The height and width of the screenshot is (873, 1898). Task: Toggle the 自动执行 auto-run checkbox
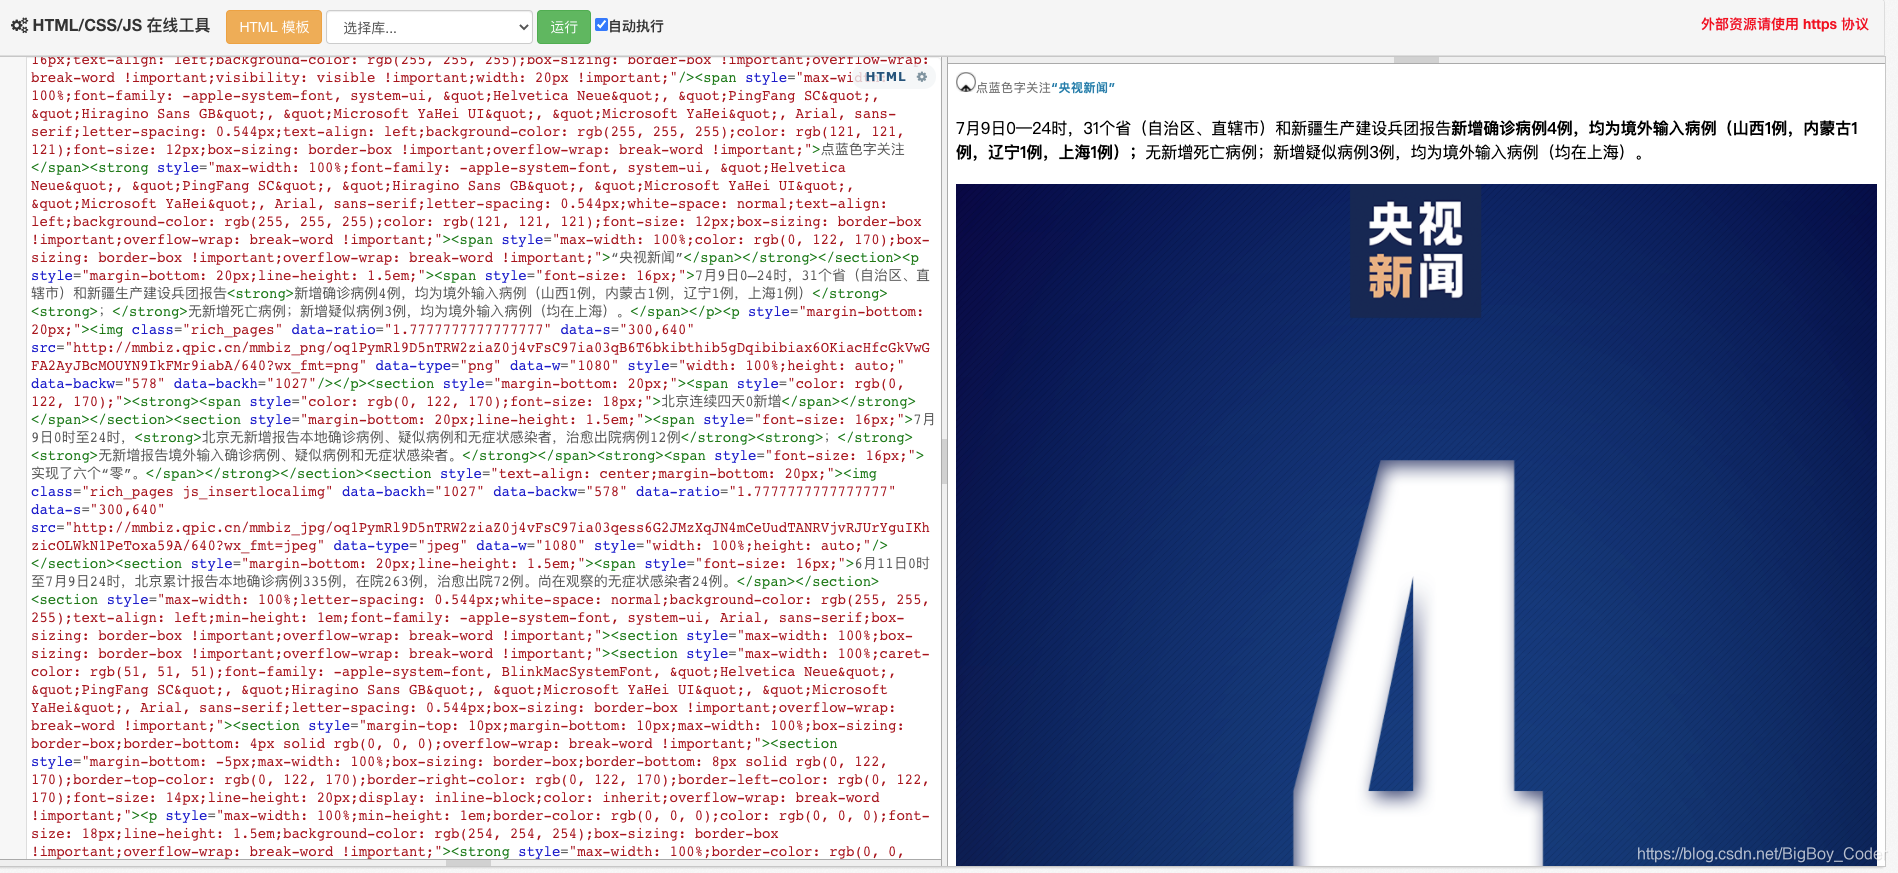(x=601, y=25)
